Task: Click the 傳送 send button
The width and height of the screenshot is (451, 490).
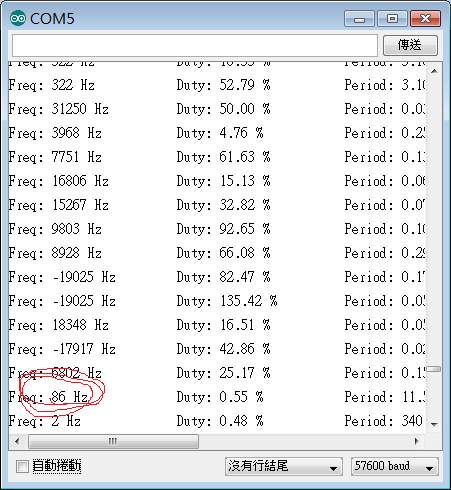Action: tap(410, 45)
